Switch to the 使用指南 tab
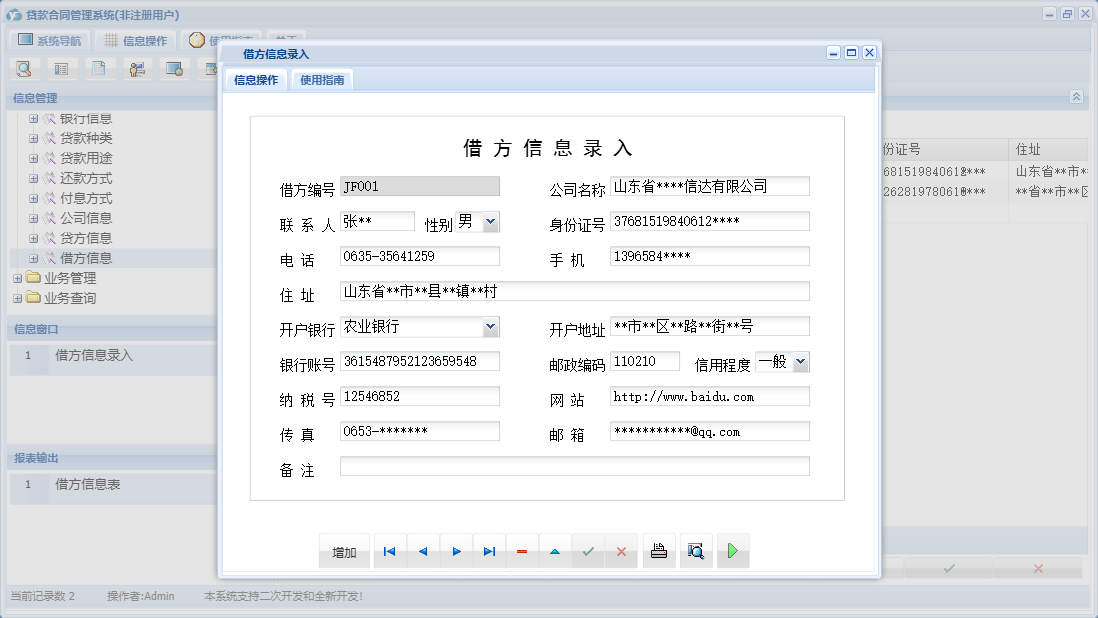 [x=322, y=80]
